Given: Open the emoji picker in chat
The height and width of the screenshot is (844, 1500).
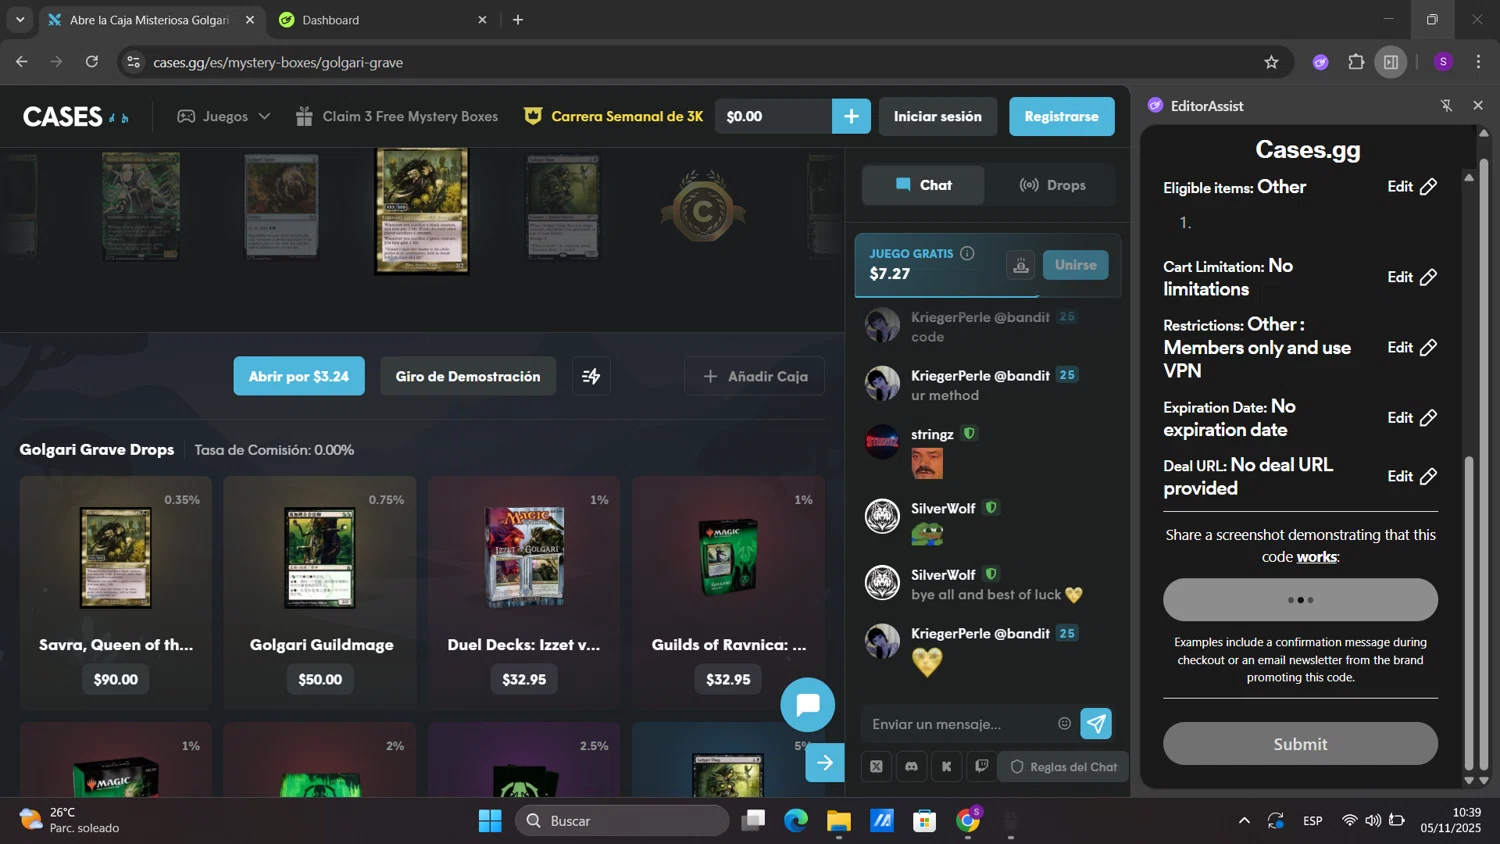Looking at the screenshot, I should tap(1064, 723).
